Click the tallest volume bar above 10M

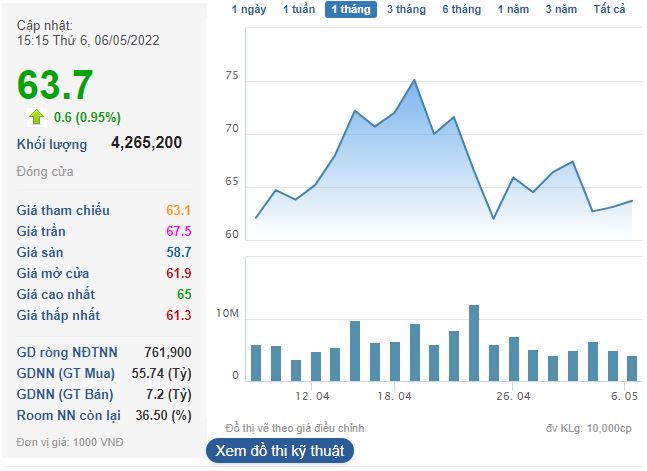pyautogui.click(x=474, y=343)
